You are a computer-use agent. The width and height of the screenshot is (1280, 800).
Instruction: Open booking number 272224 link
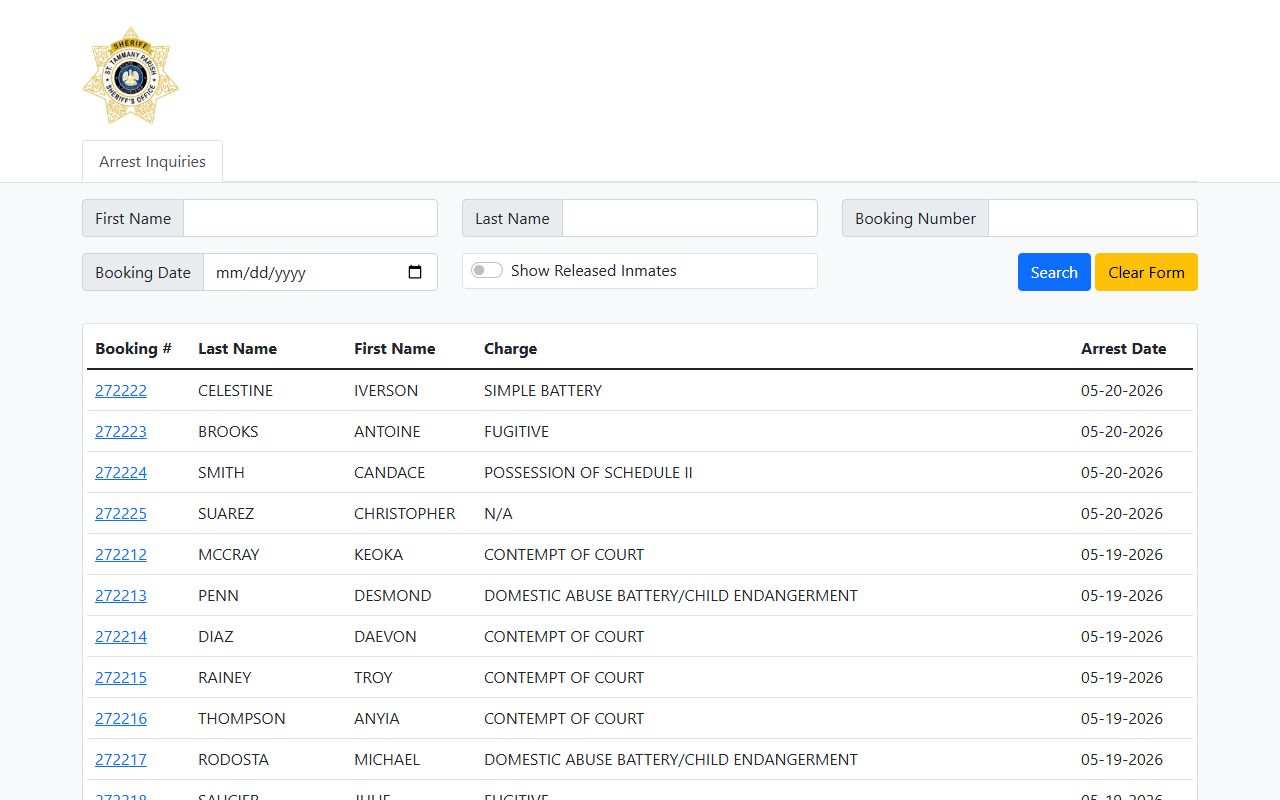(x=121, y=472)
